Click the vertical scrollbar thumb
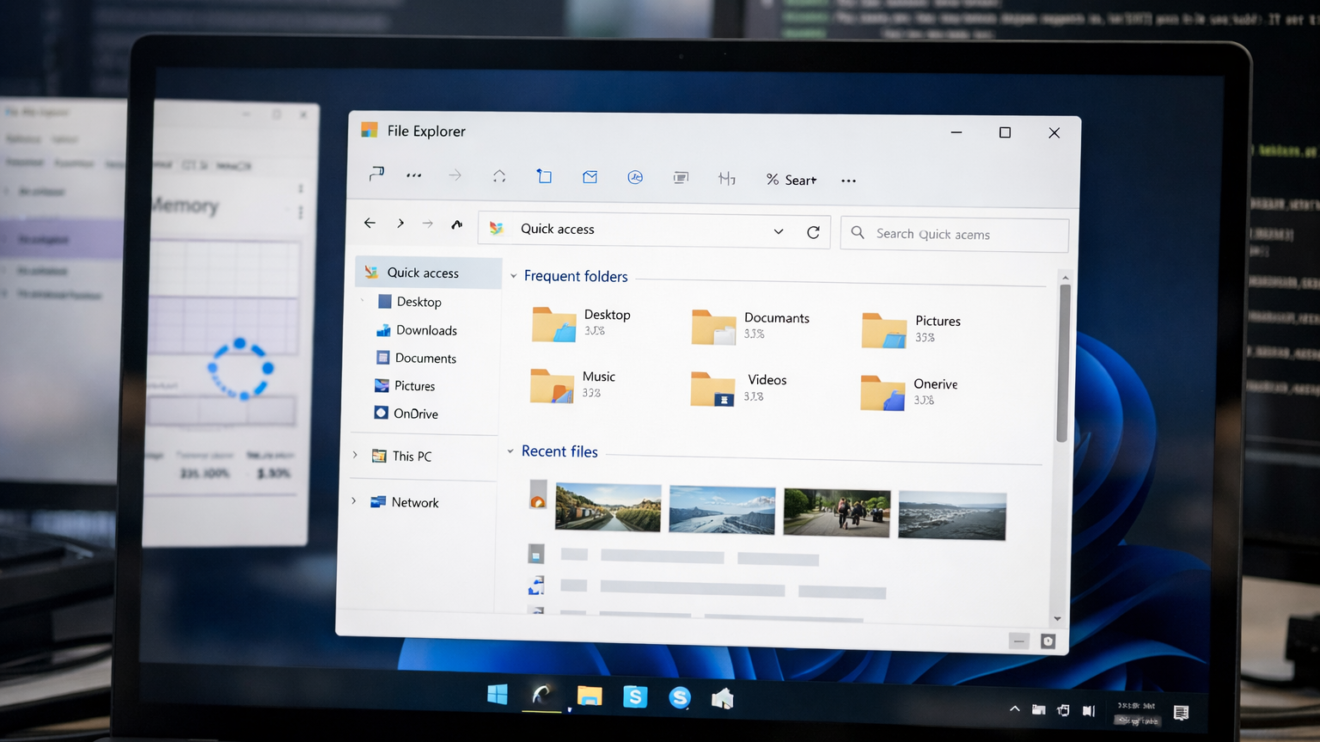This screenshot has width=1320, height=742. coord(1064,364)
